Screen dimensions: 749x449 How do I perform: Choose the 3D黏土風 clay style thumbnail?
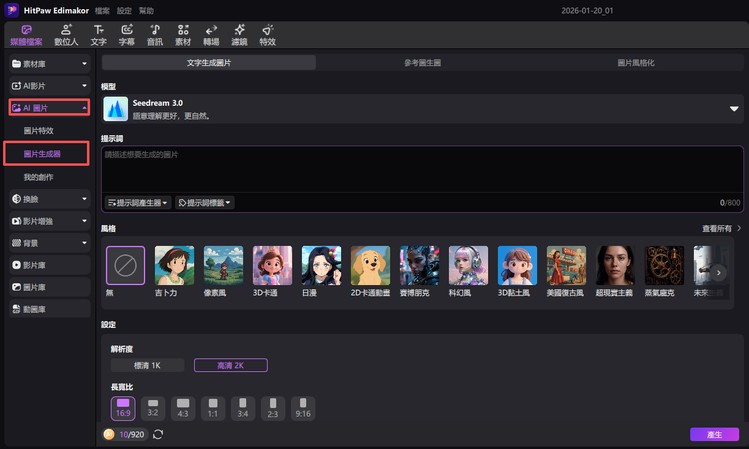pyautogui.click(x=517, y=266)
